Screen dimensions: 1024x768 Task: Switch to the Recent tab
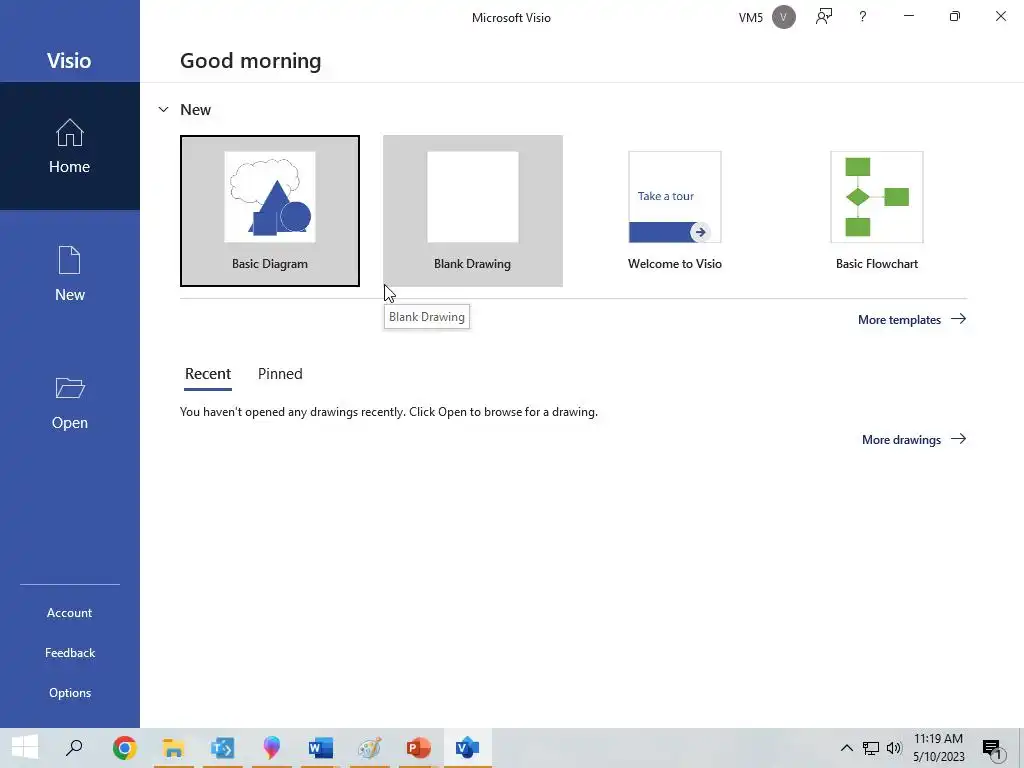coord(208,374)
